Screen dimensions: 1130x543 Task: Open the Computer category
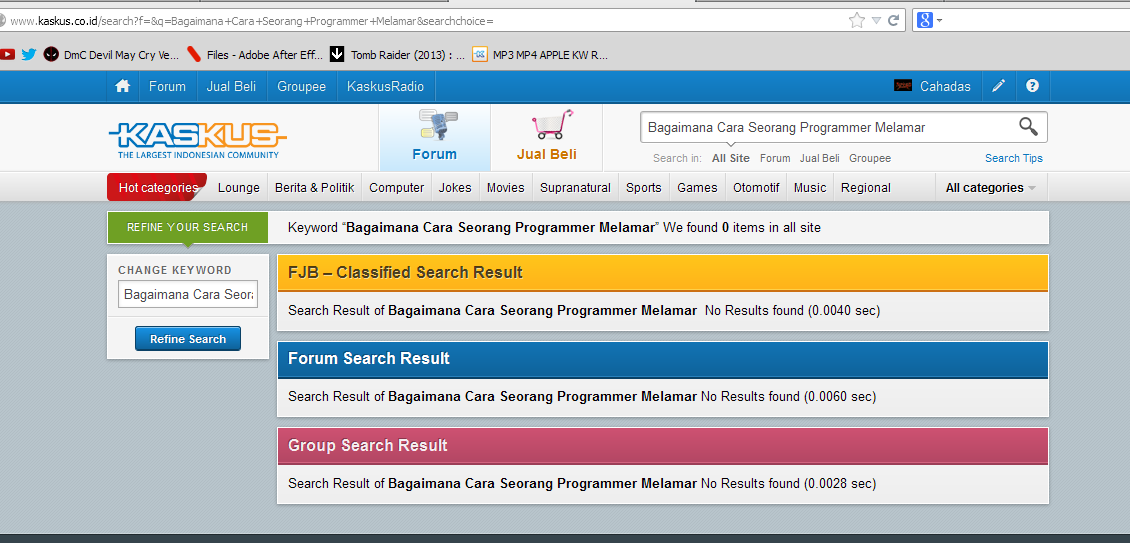396,187
